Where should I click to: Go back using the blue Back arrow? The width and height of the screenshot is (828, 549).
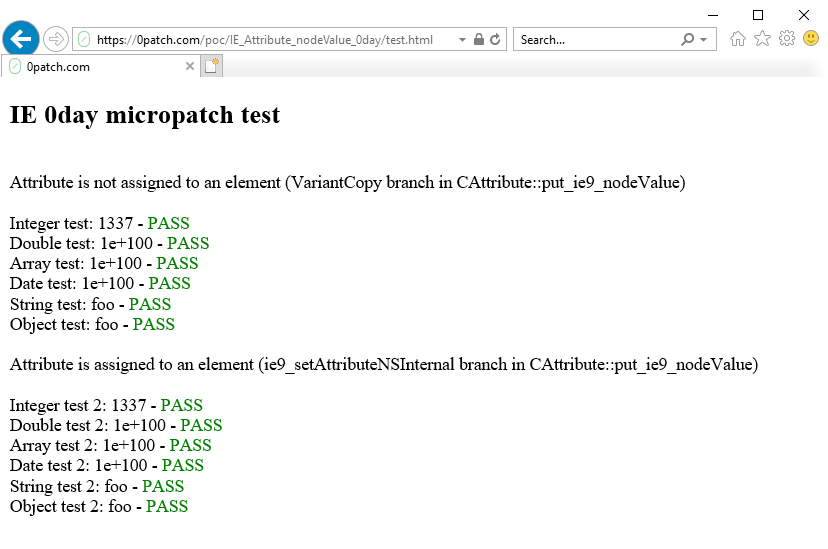[21, 39]
